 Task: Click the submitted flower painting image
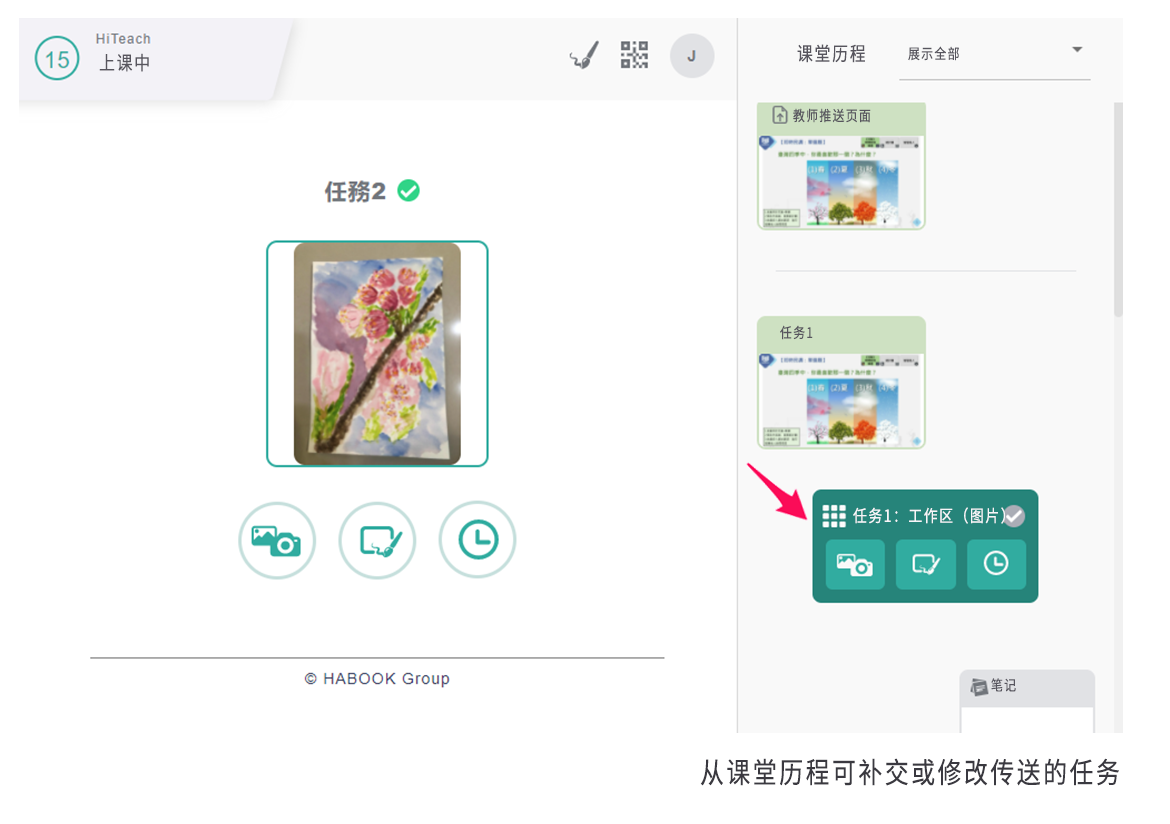pyautogui.click(x=377, y=354)
